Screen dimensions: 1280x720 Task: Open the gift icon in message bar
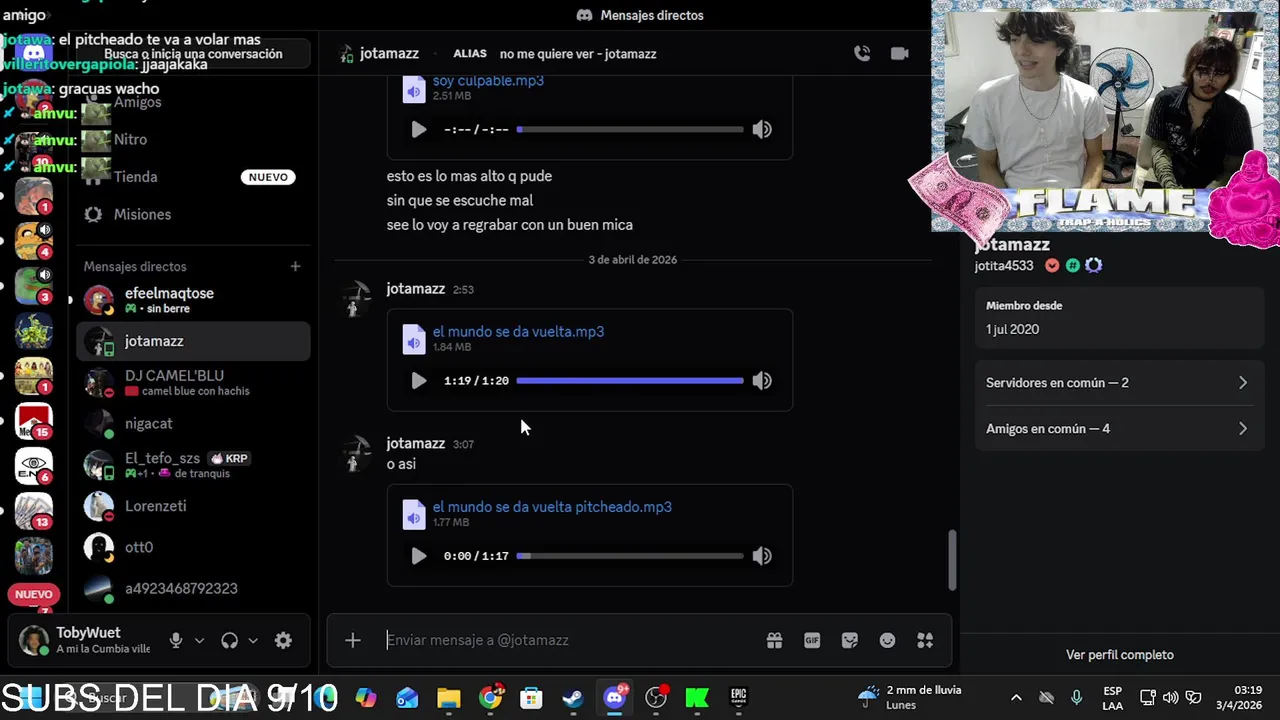(x=774, y=640)
